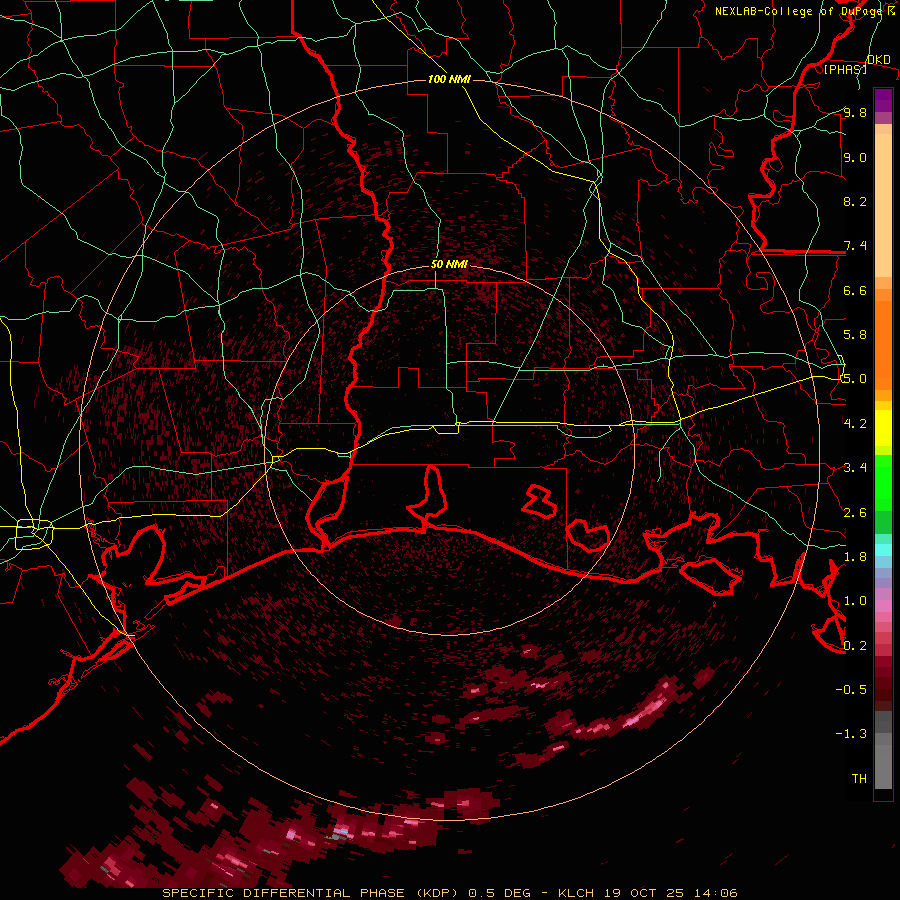Click the -1.3 value on the scale
This screenshot has width=900, height=900.
pyautogui.click(x=851, y=734)
